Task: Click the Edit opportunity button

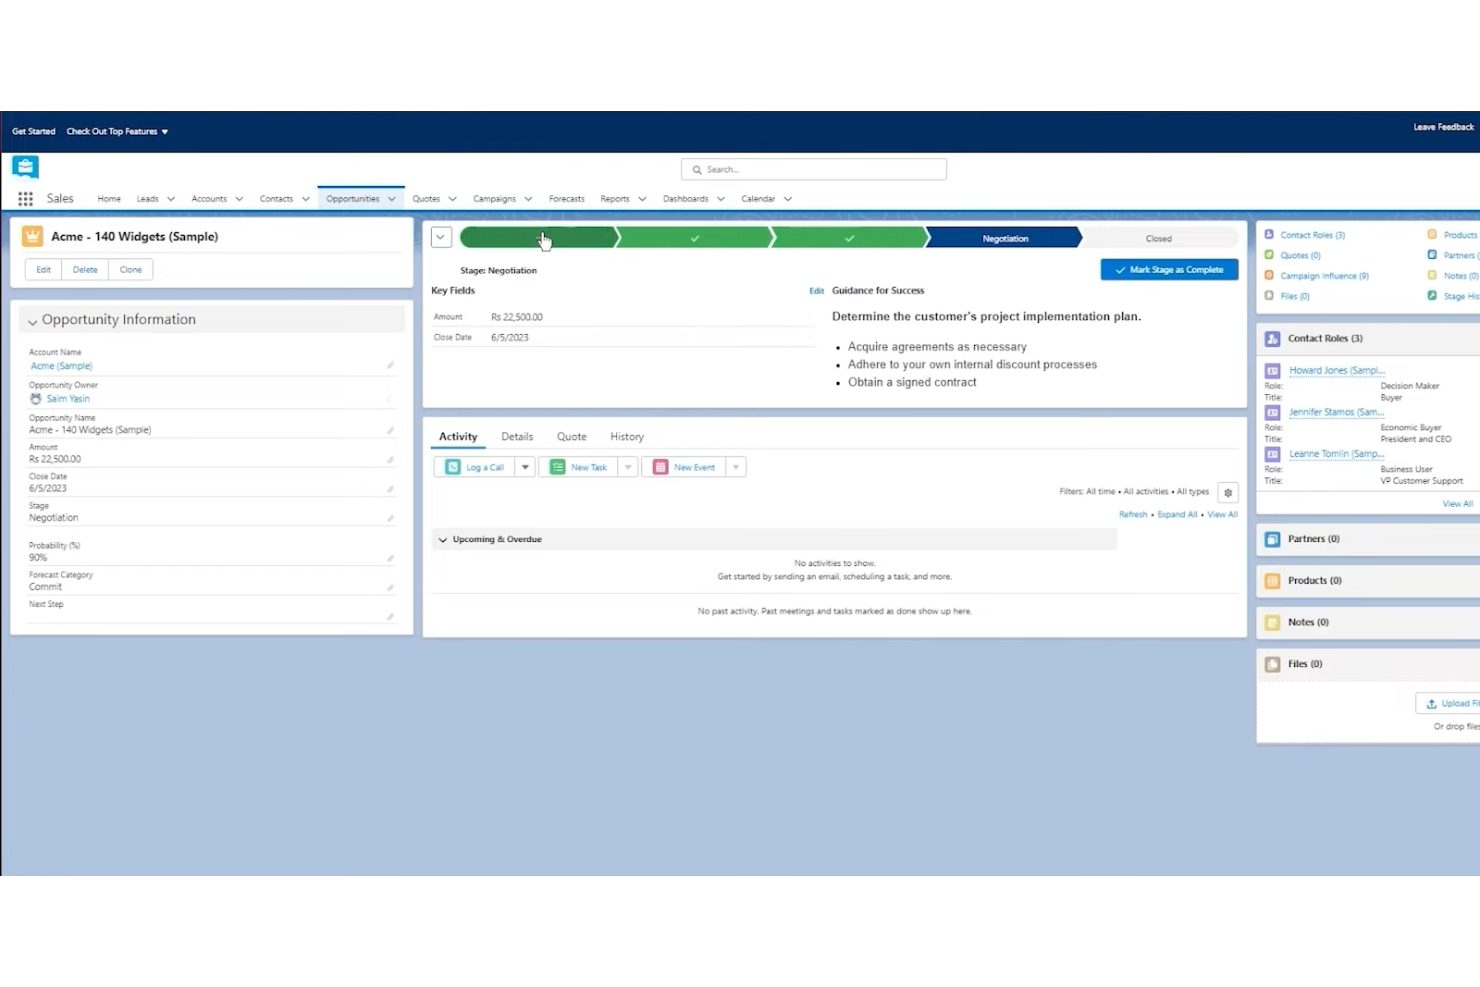Action: (x=43, y=270)
